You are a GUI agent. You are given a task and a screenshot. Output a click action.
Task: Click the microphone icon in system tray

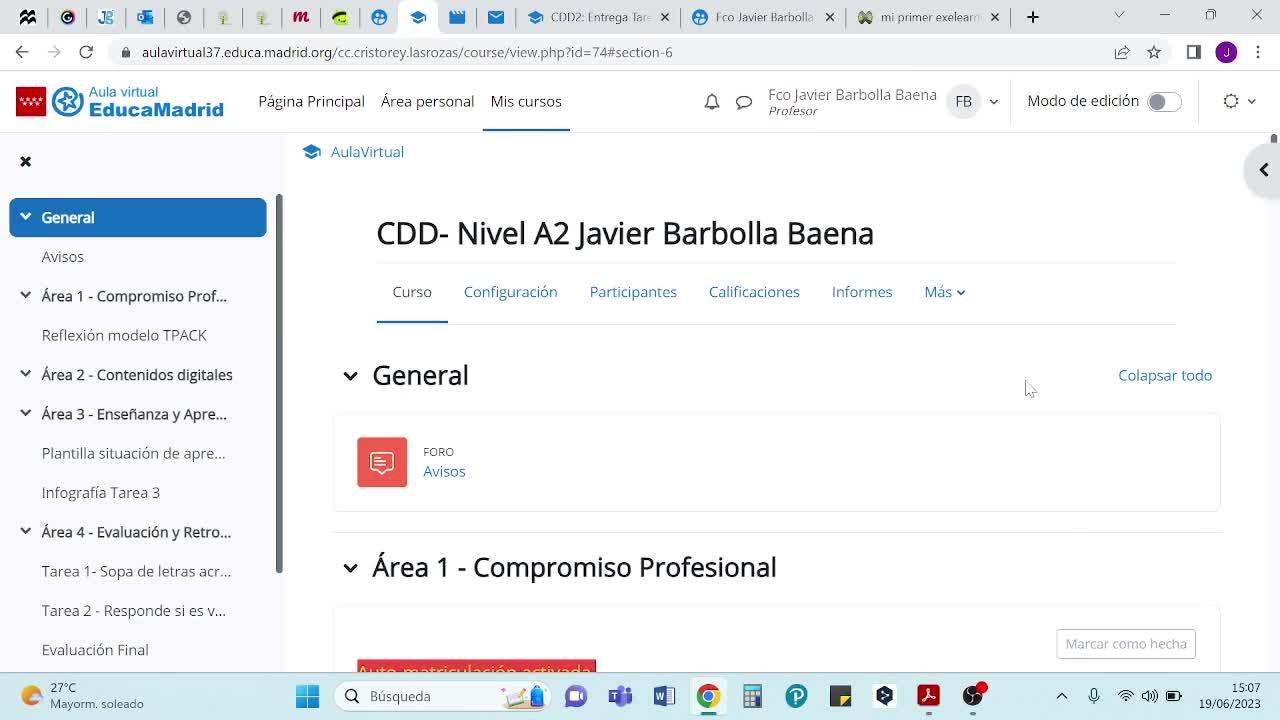(1094, 696)
